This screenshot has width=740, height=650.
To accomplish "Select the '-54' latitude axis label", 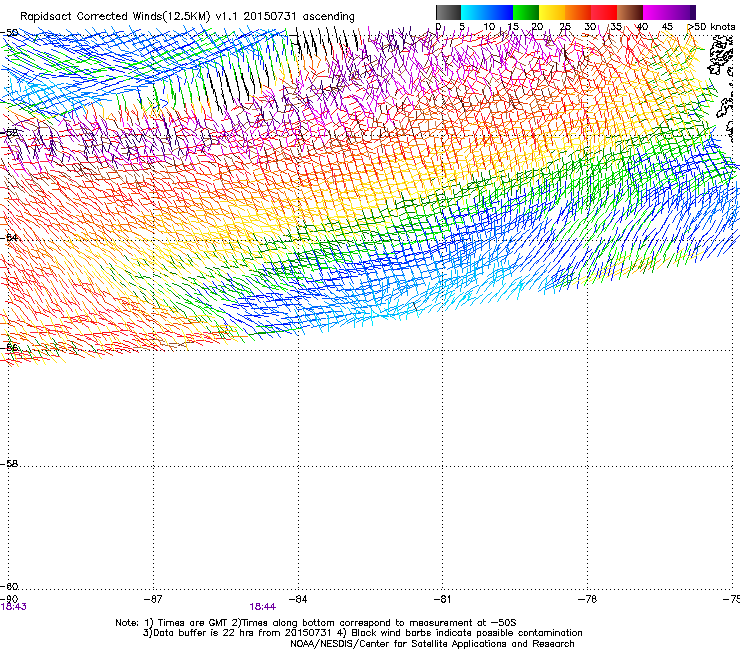I will pos(9,238).
